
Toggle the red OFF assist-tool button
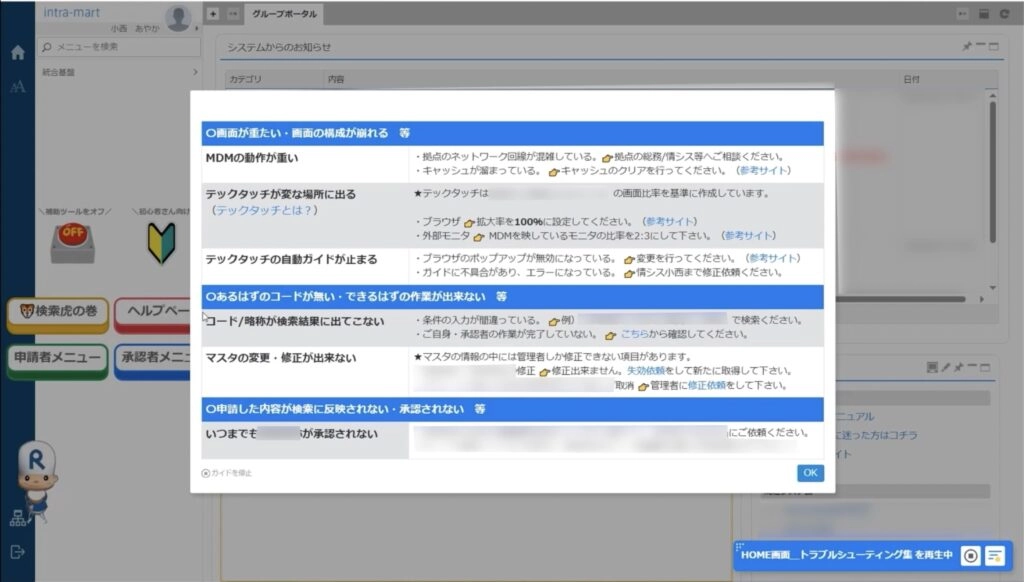[72, 242]
